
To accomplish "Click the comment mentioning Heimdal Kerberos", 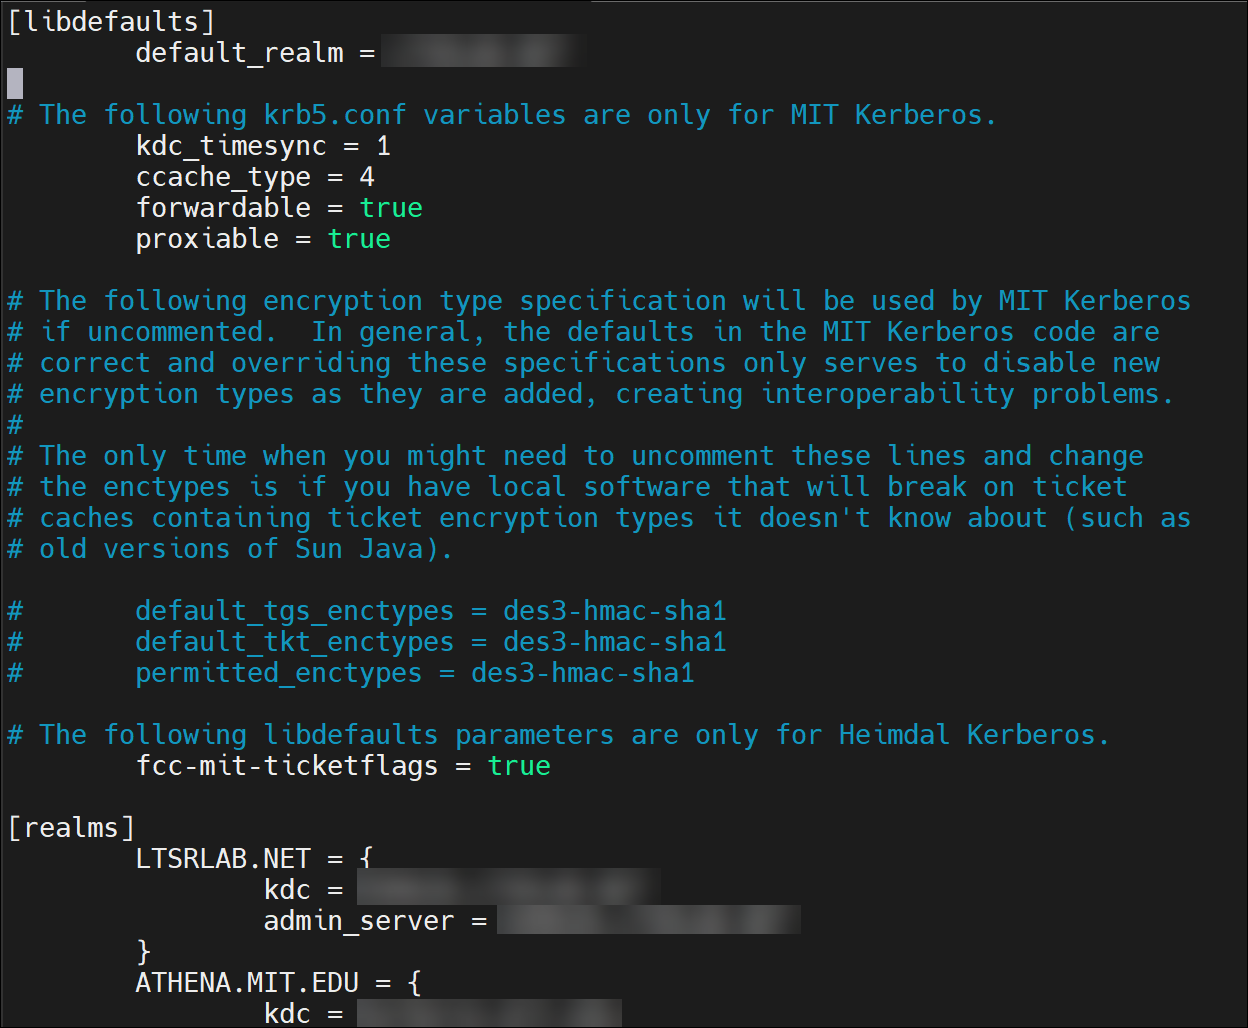I will coord(558,735).
